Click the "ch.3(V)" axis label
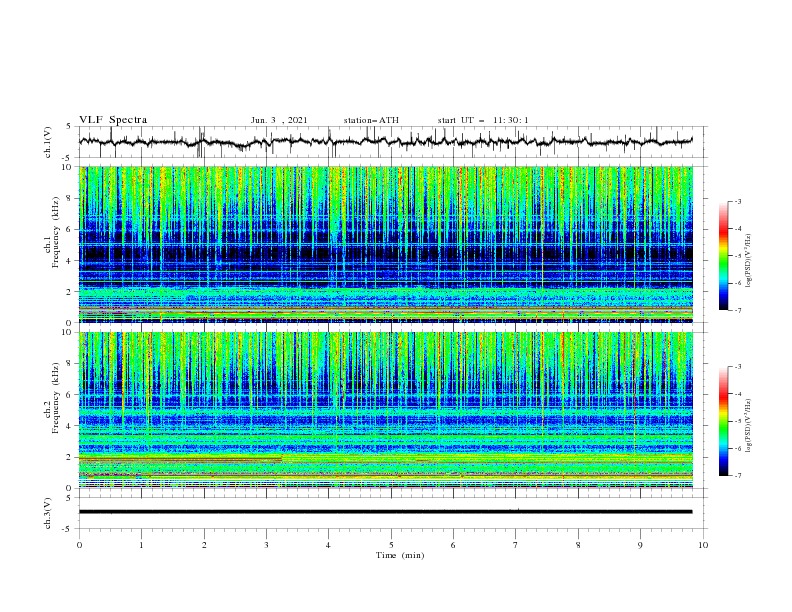The width and height of the screenshot is (792, 612). 48,513
